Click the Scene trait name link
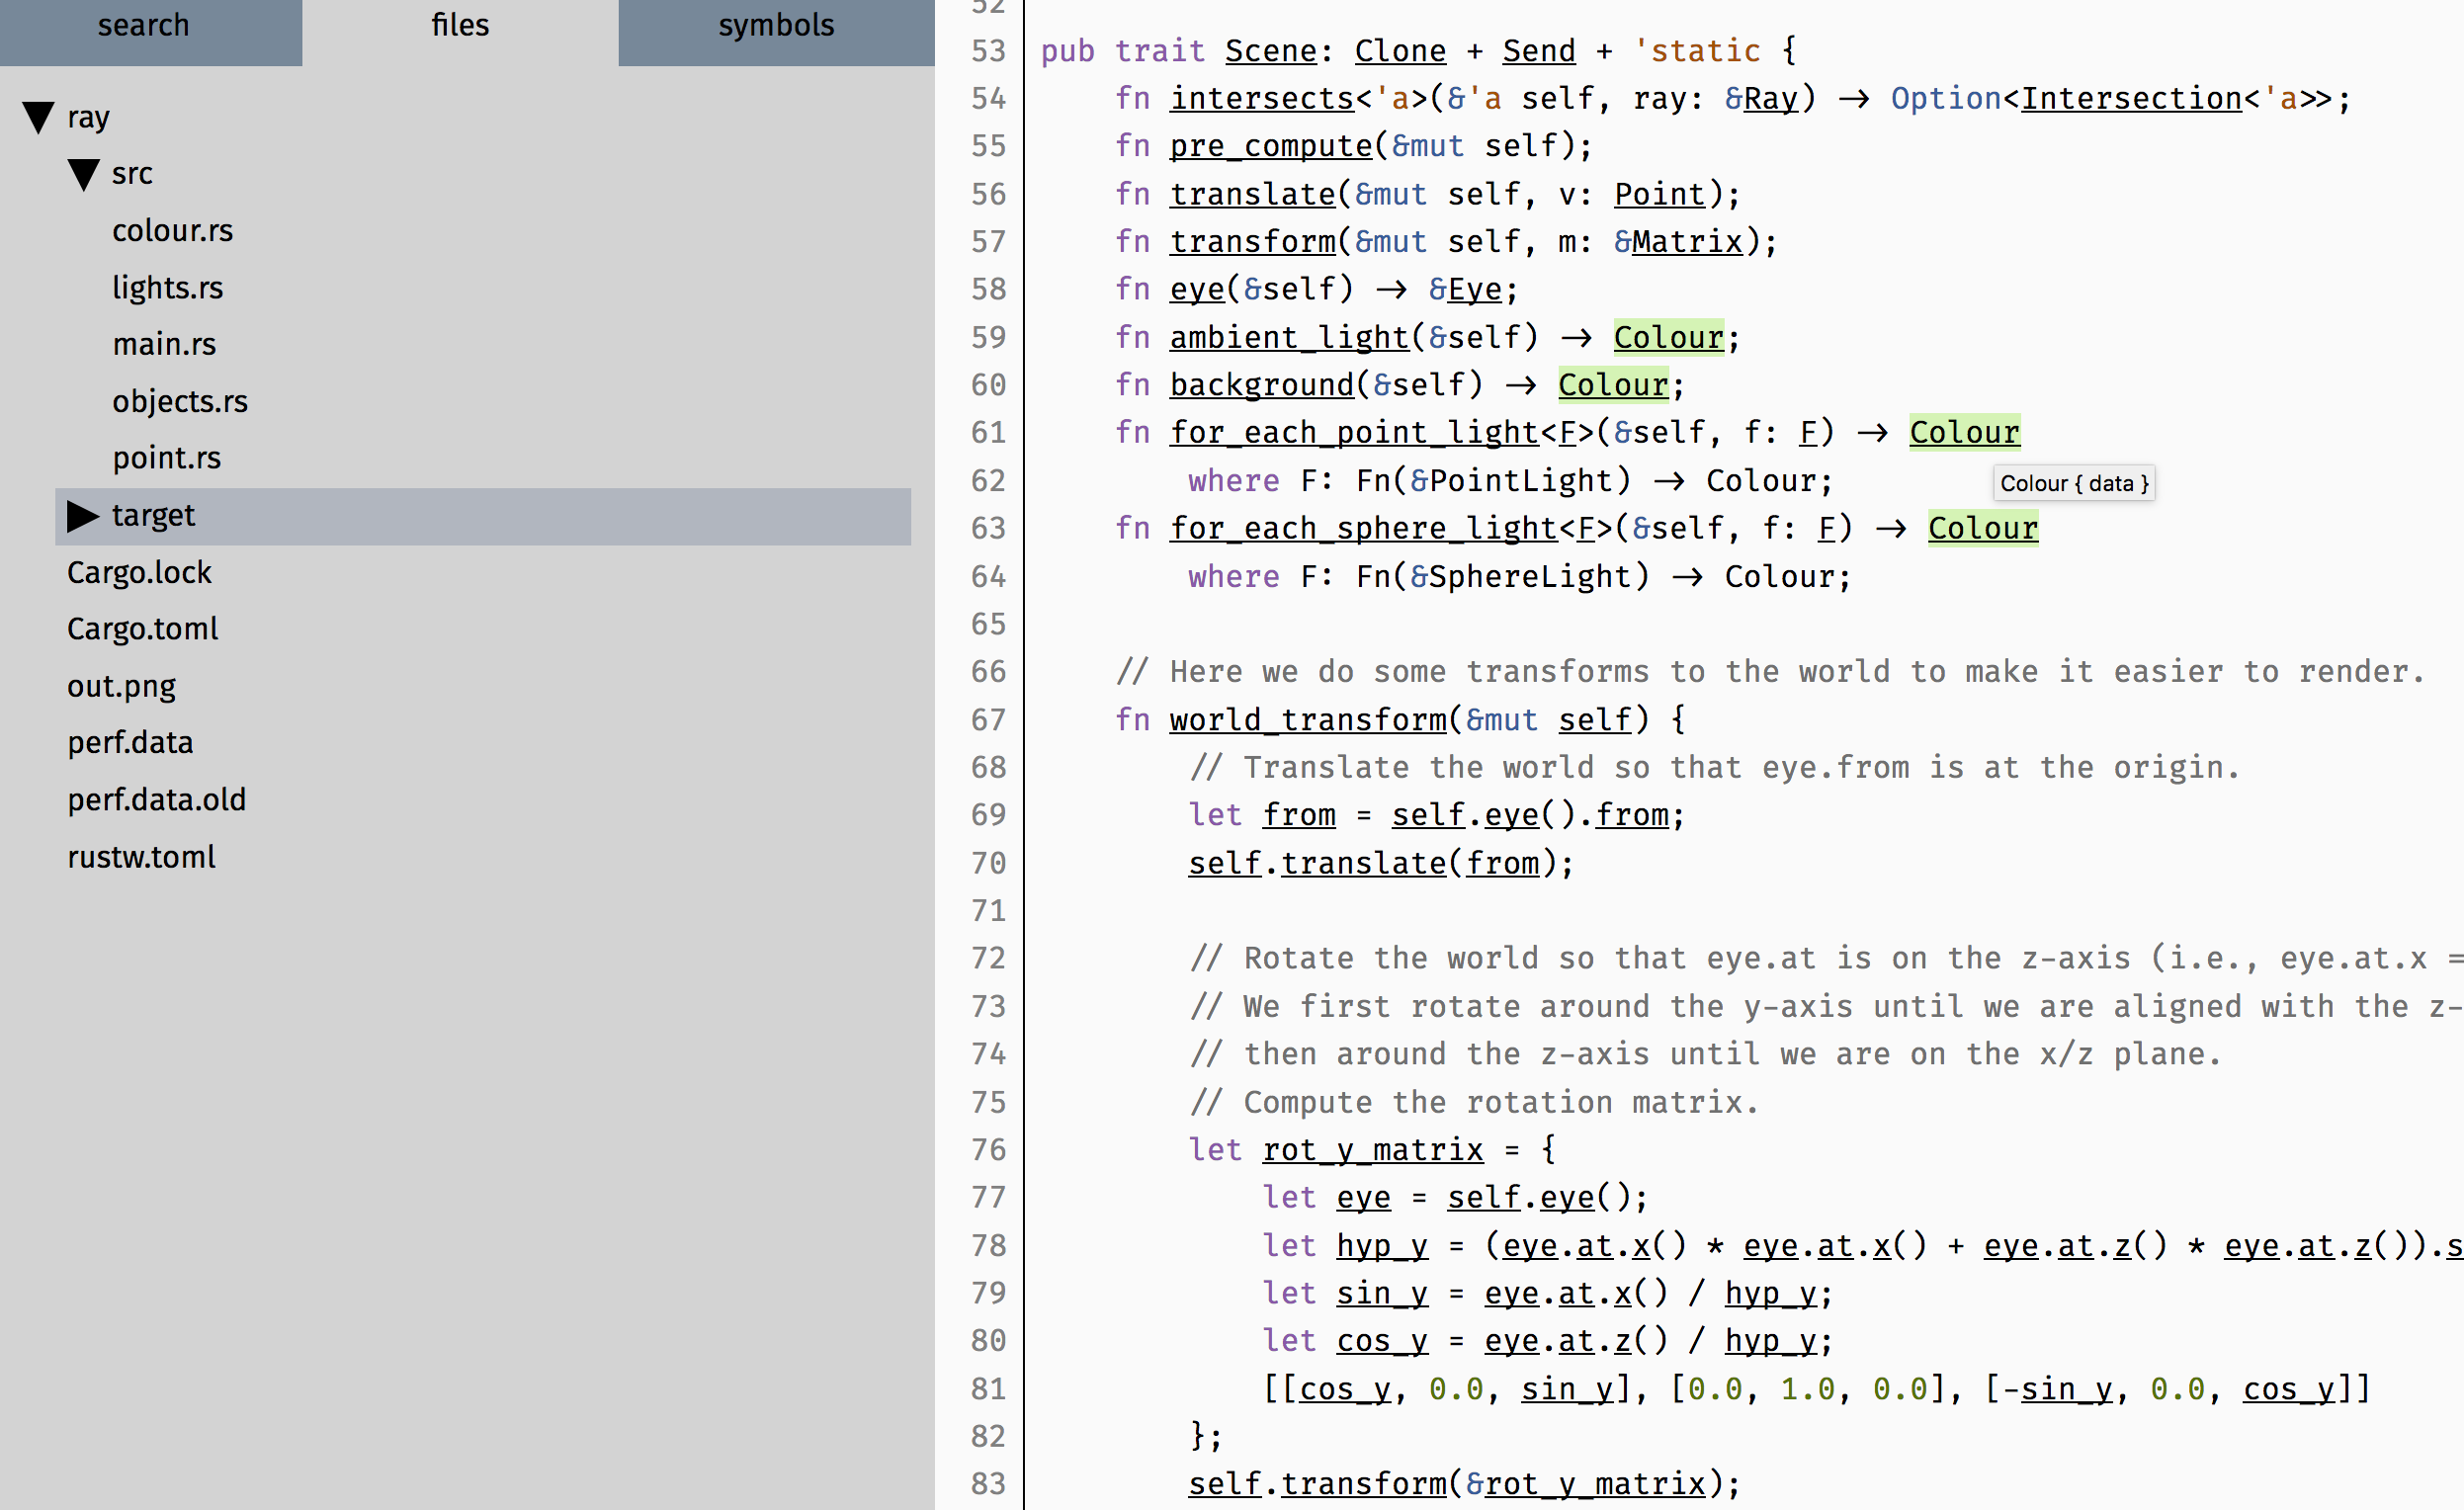 1271,51
